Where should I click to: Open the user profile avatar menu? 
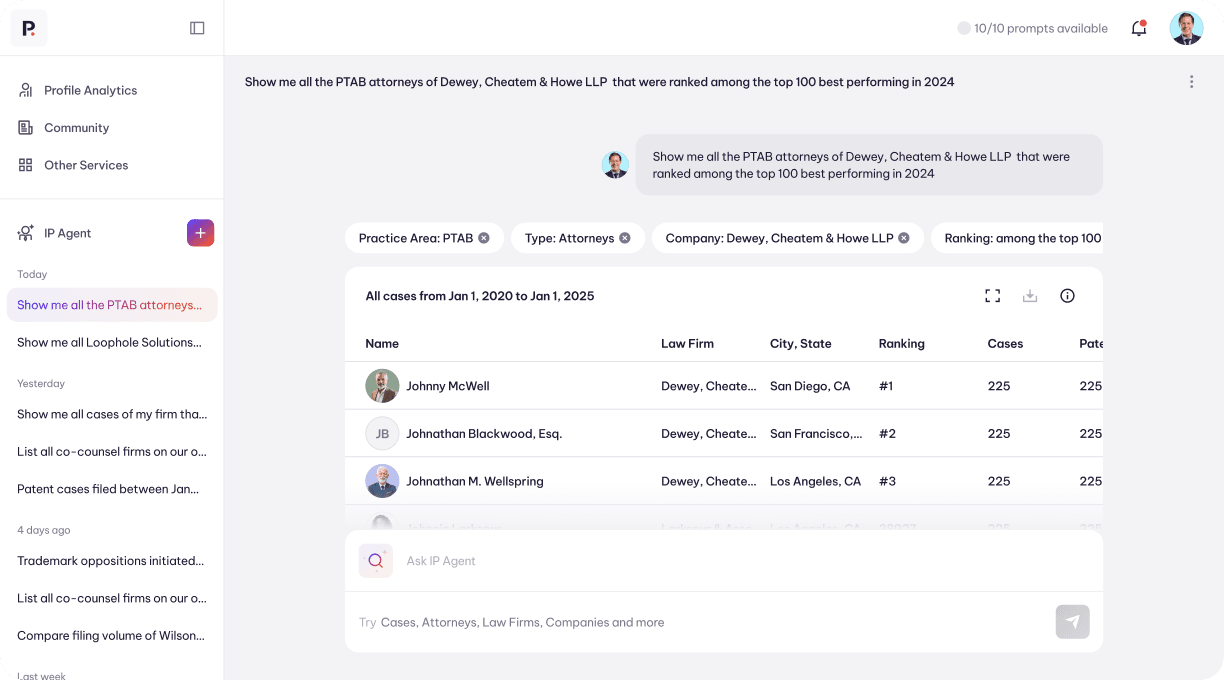tap(1186, 28)
